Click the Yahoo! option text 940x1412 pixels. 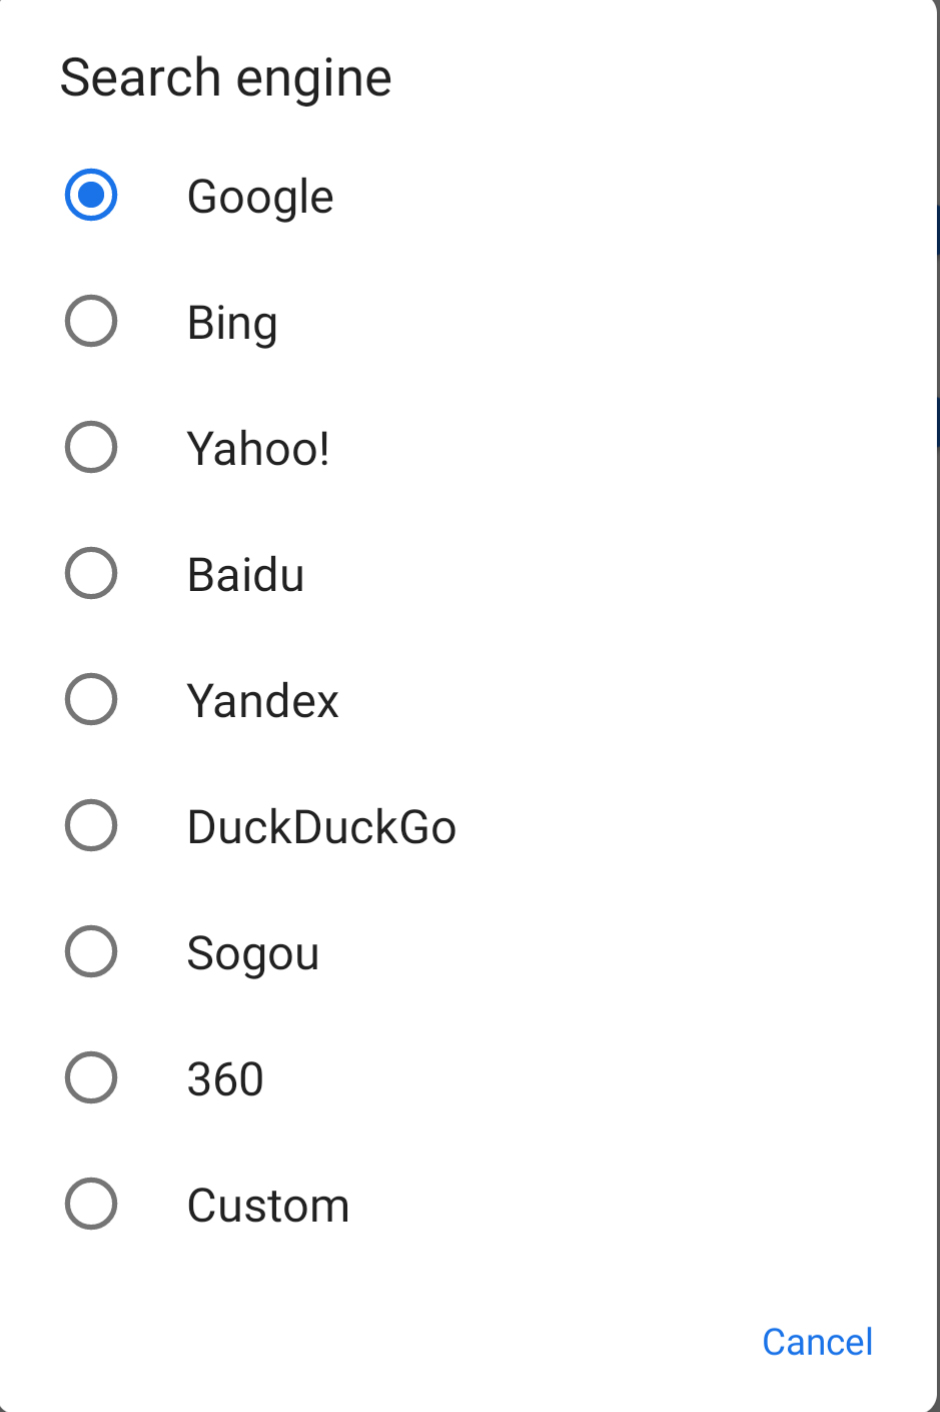tap(258, 448)
